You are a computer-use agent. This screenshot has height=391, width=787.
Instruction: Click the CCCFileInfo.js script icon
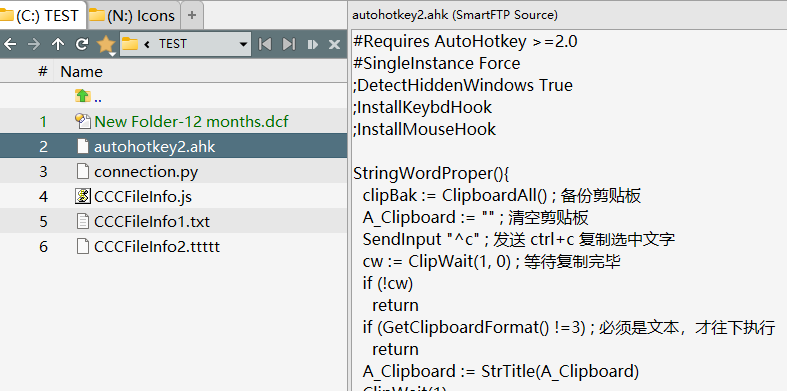83,196
